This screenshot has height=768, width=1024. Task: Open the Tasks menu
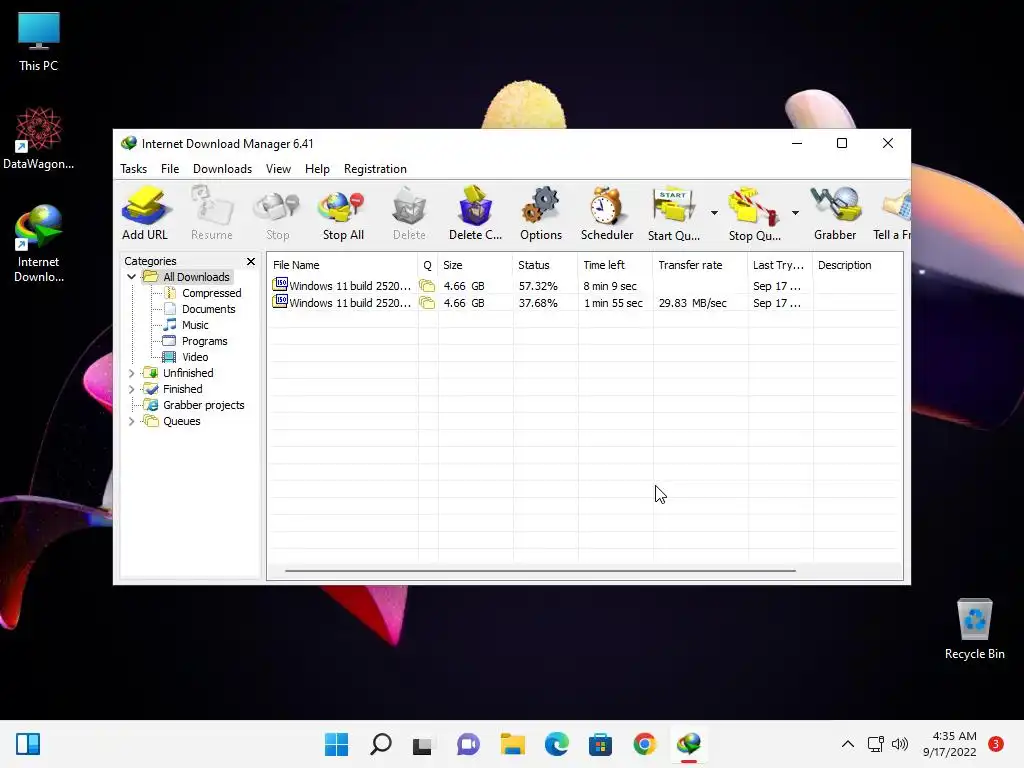pyautogui.click(x=133, y=168)
